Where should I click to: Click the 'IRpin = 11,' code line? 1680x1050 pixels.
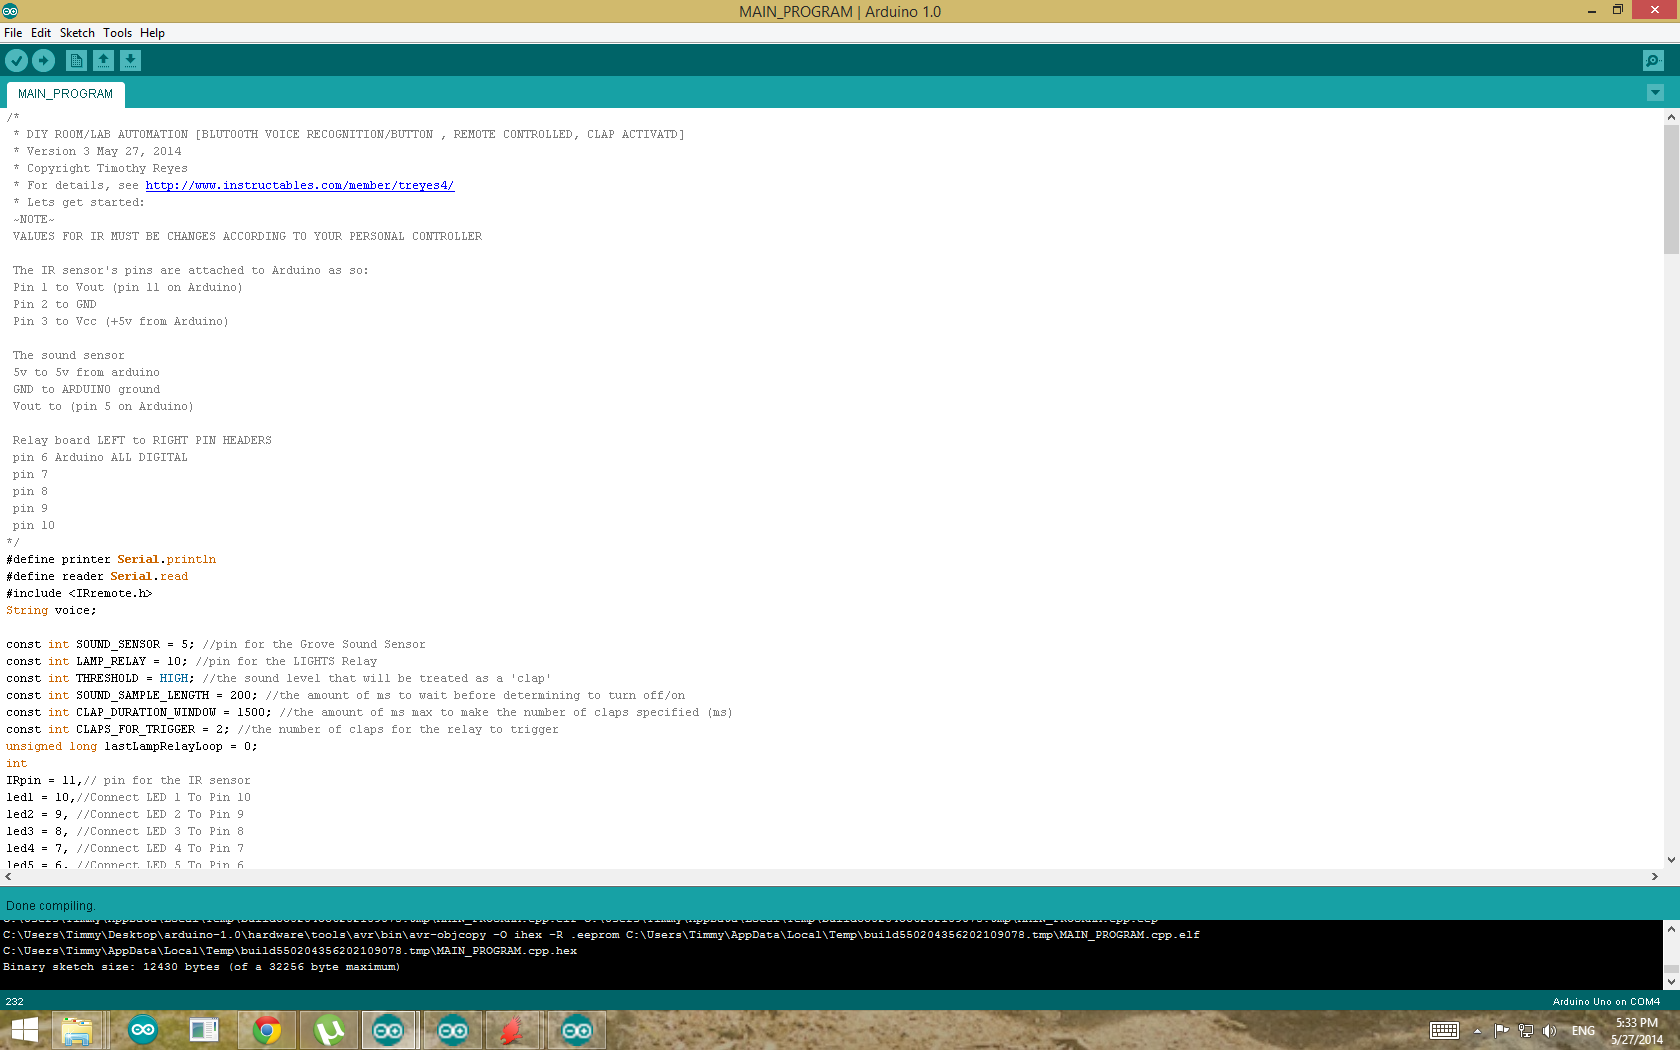tap(128, 780)
